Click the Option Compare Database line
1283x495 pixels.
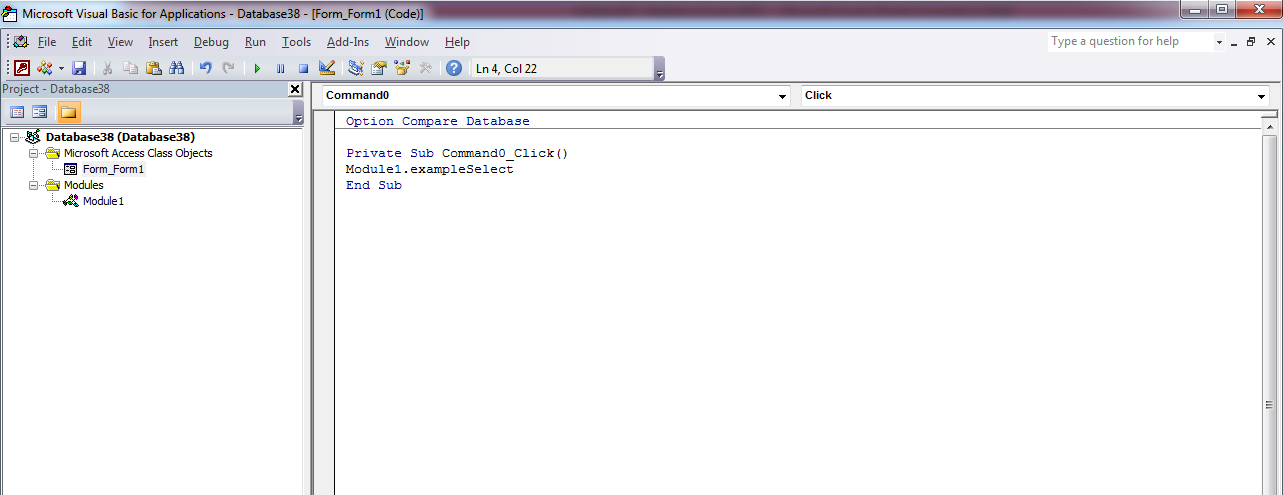[x=438, y=122]
